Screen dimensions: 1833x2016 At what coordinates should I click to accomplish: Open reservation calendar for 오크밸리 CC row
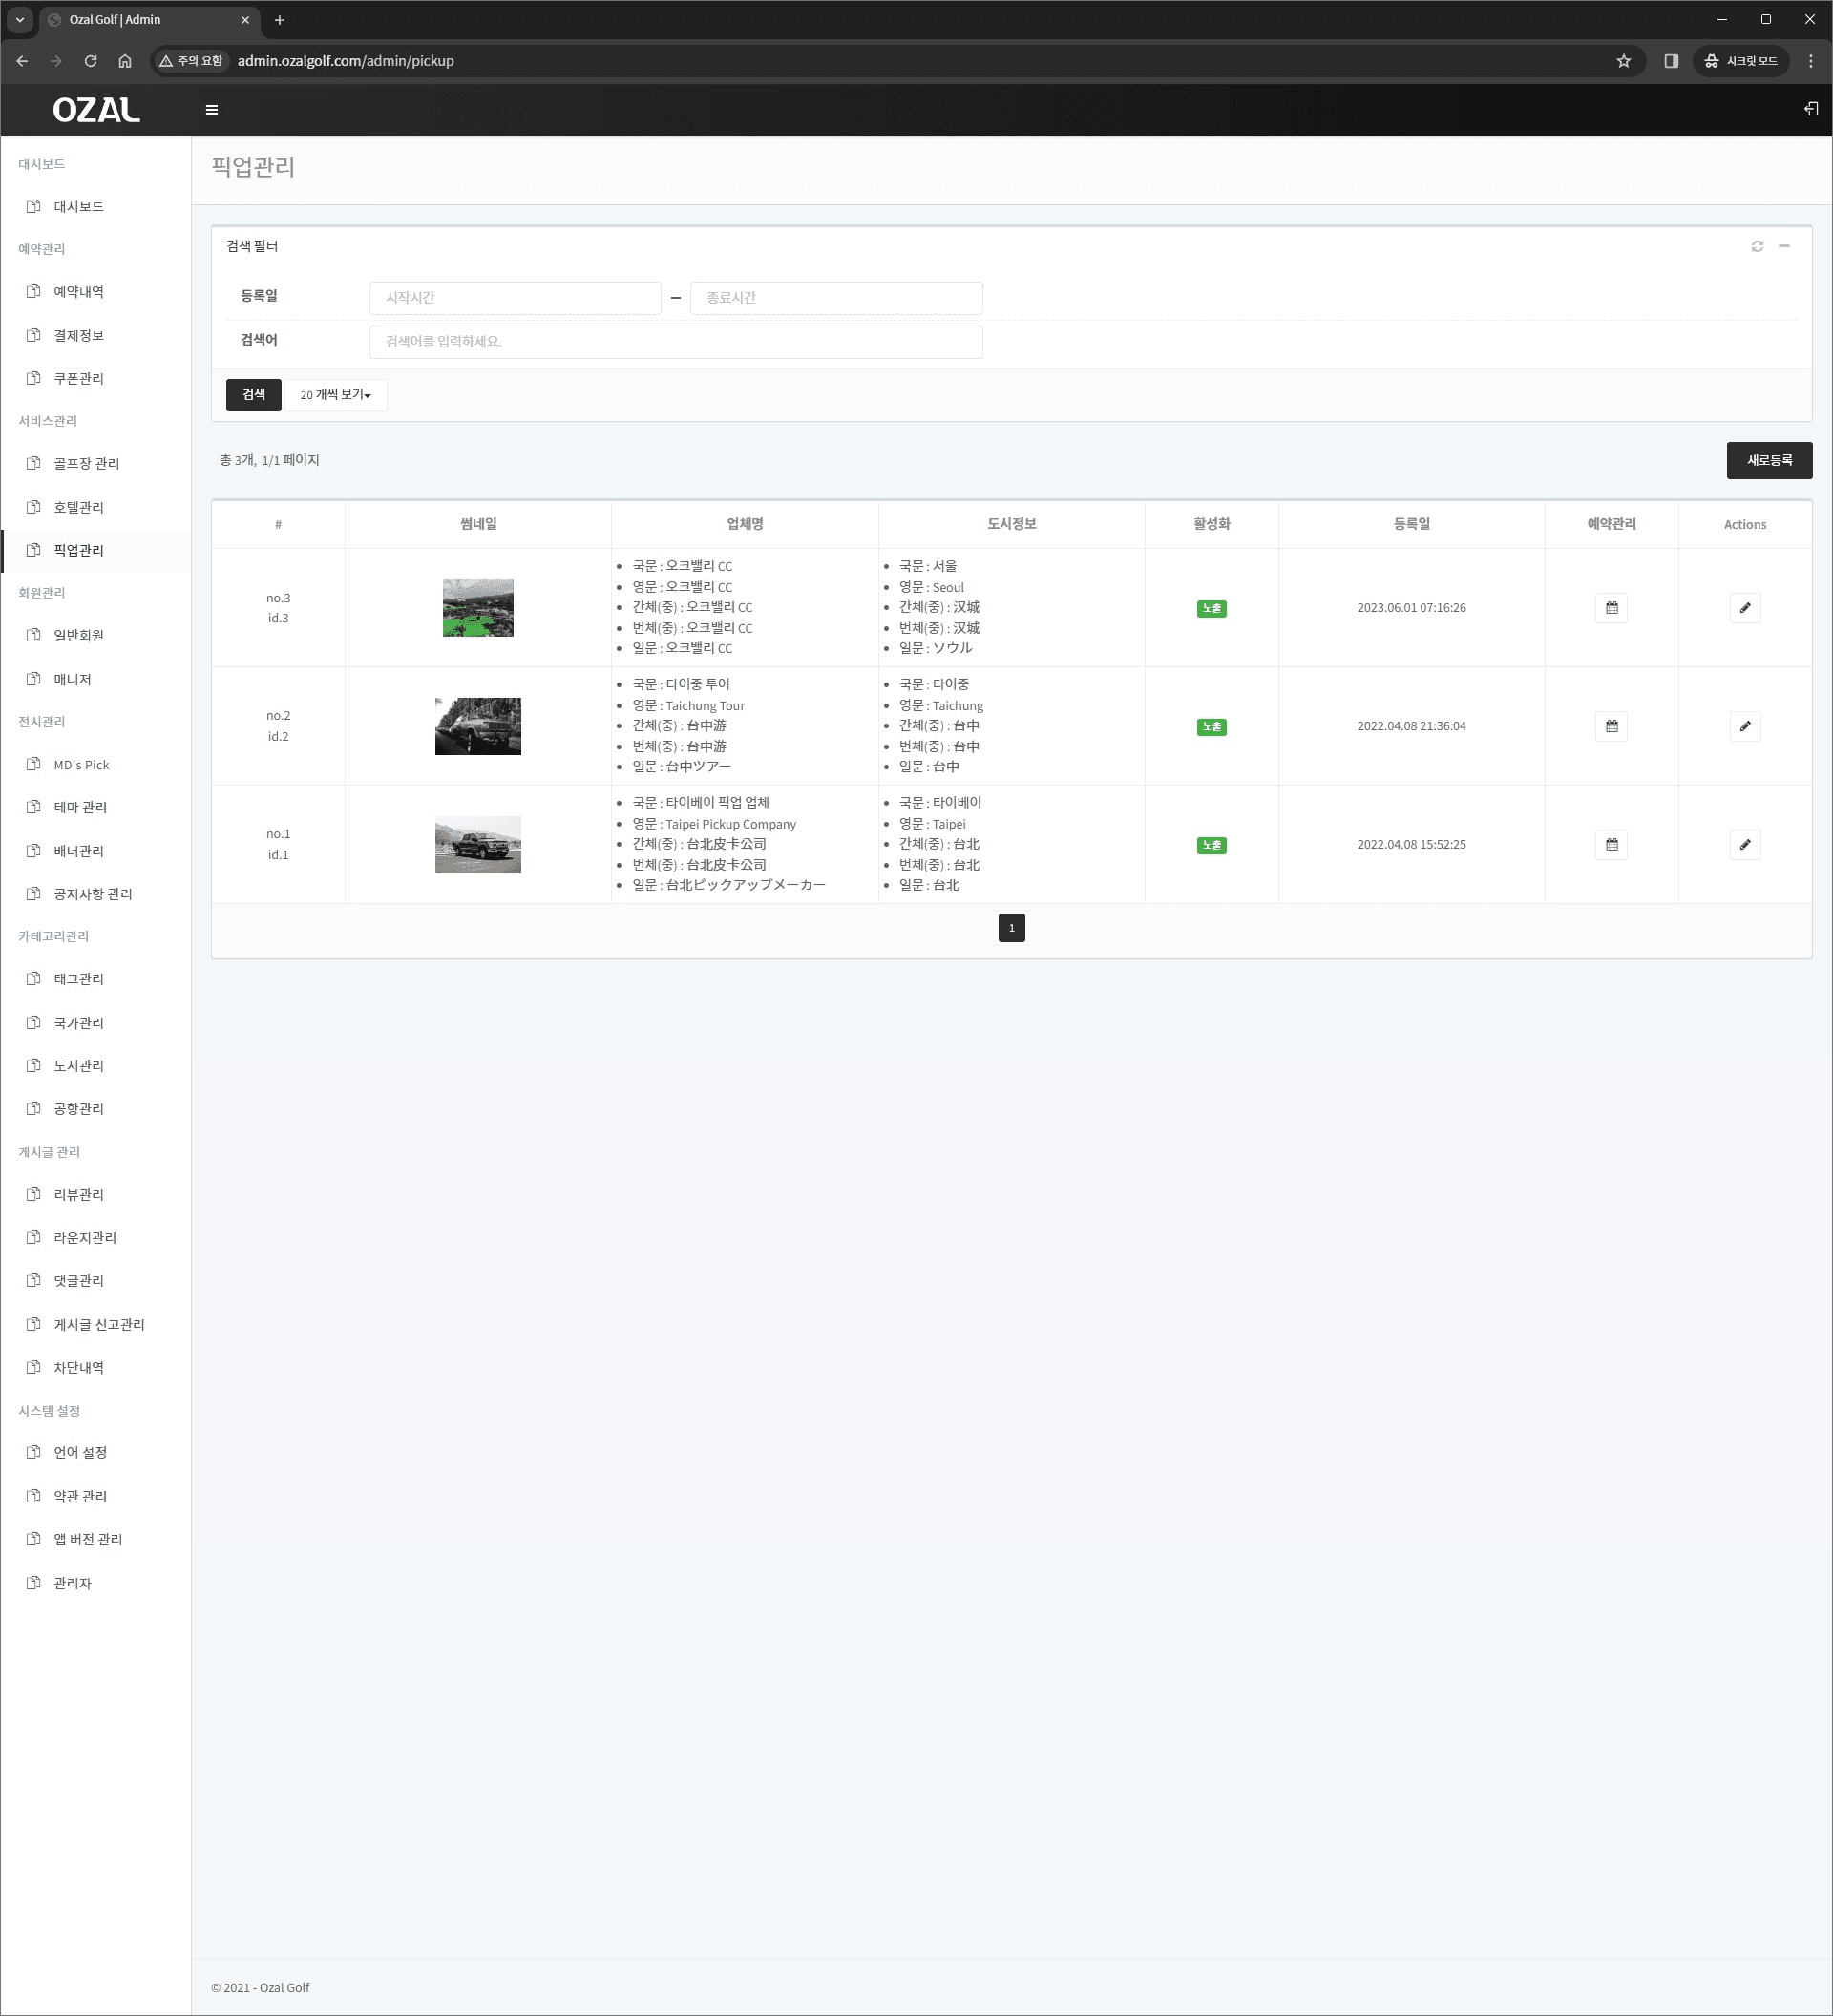pos(1611,608)
